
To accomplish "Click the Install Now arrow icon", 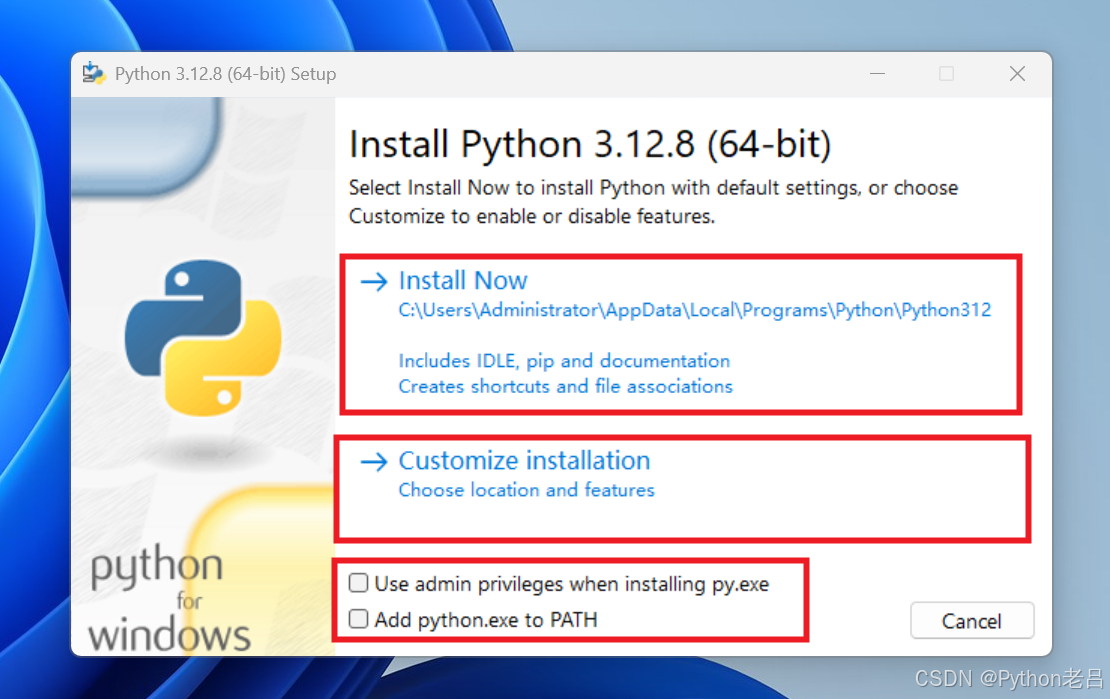I will (x=374, y=282).
